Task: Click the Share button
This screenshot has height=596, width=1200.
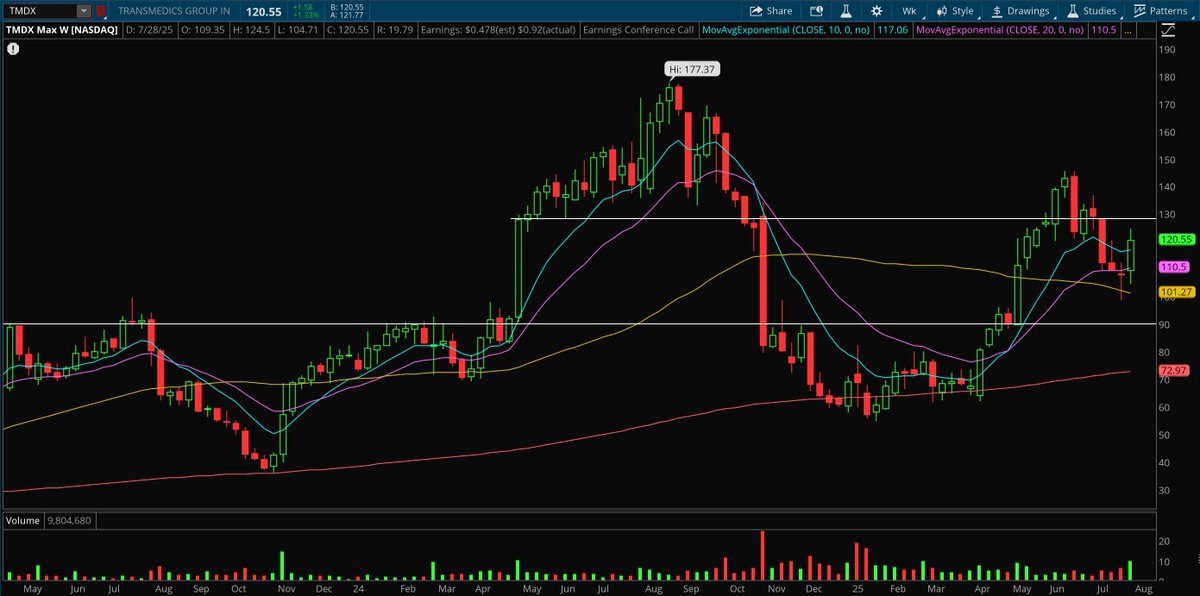Action: tap(771, 11)
